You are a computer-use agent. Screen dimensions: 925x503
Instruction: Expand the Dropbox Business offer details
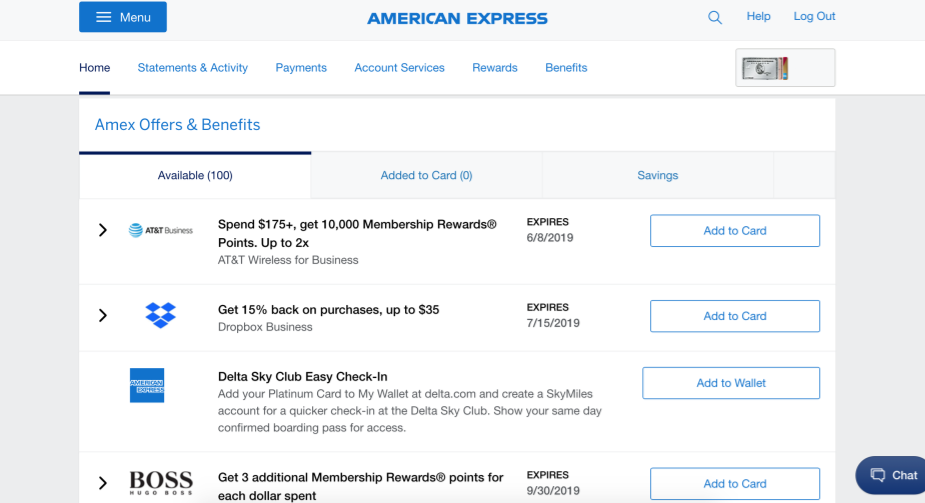[x=102, y=315]
